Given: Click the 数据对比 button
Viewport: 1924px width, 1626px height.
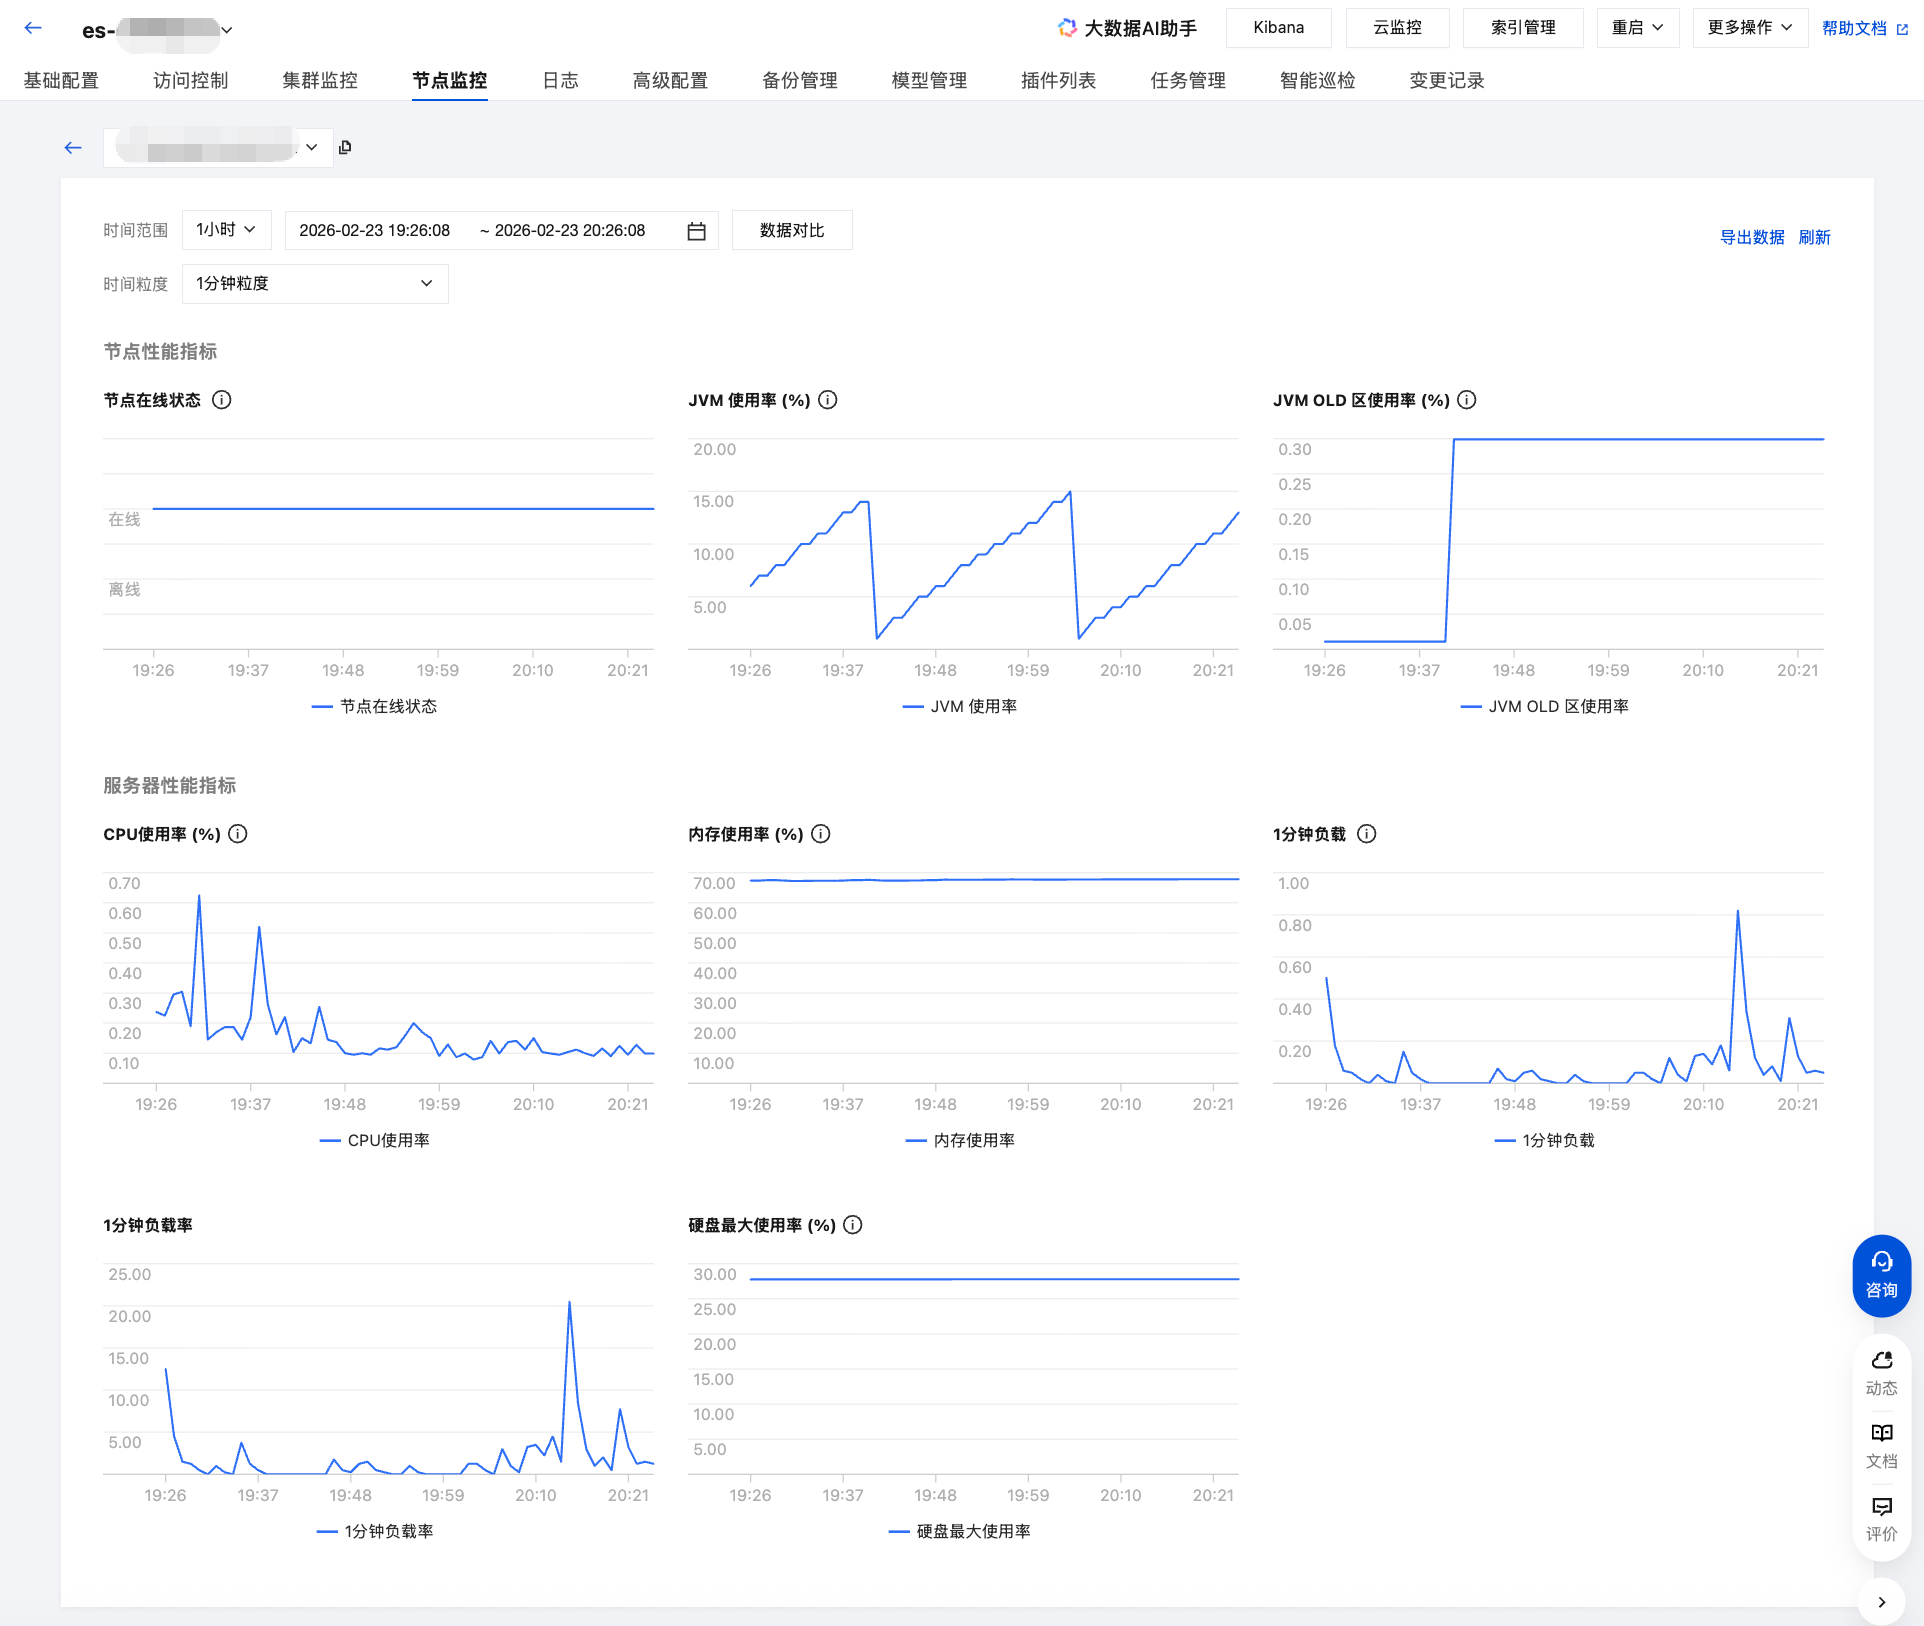Looking at the screenshot, I should pos(792,231).
